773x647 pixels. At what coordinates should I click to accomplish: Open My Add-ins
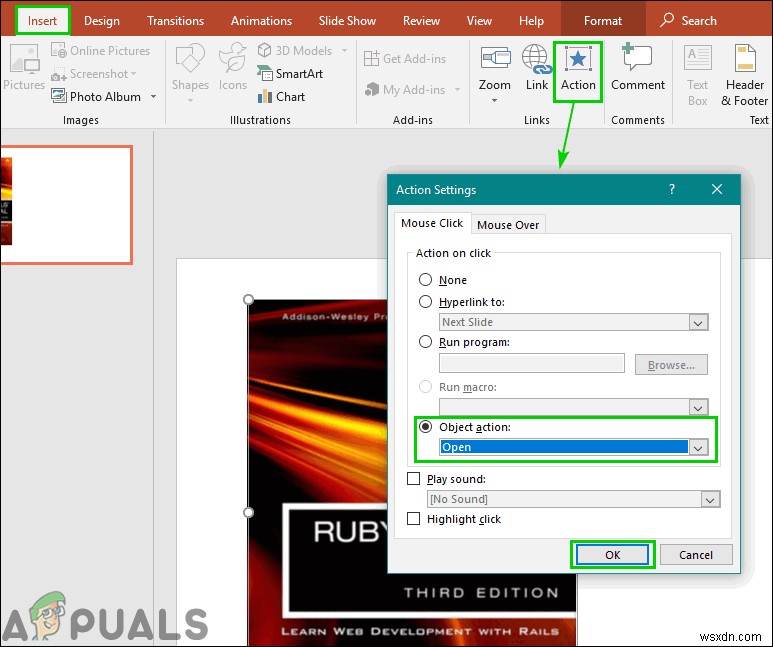(x=405, y=90)
